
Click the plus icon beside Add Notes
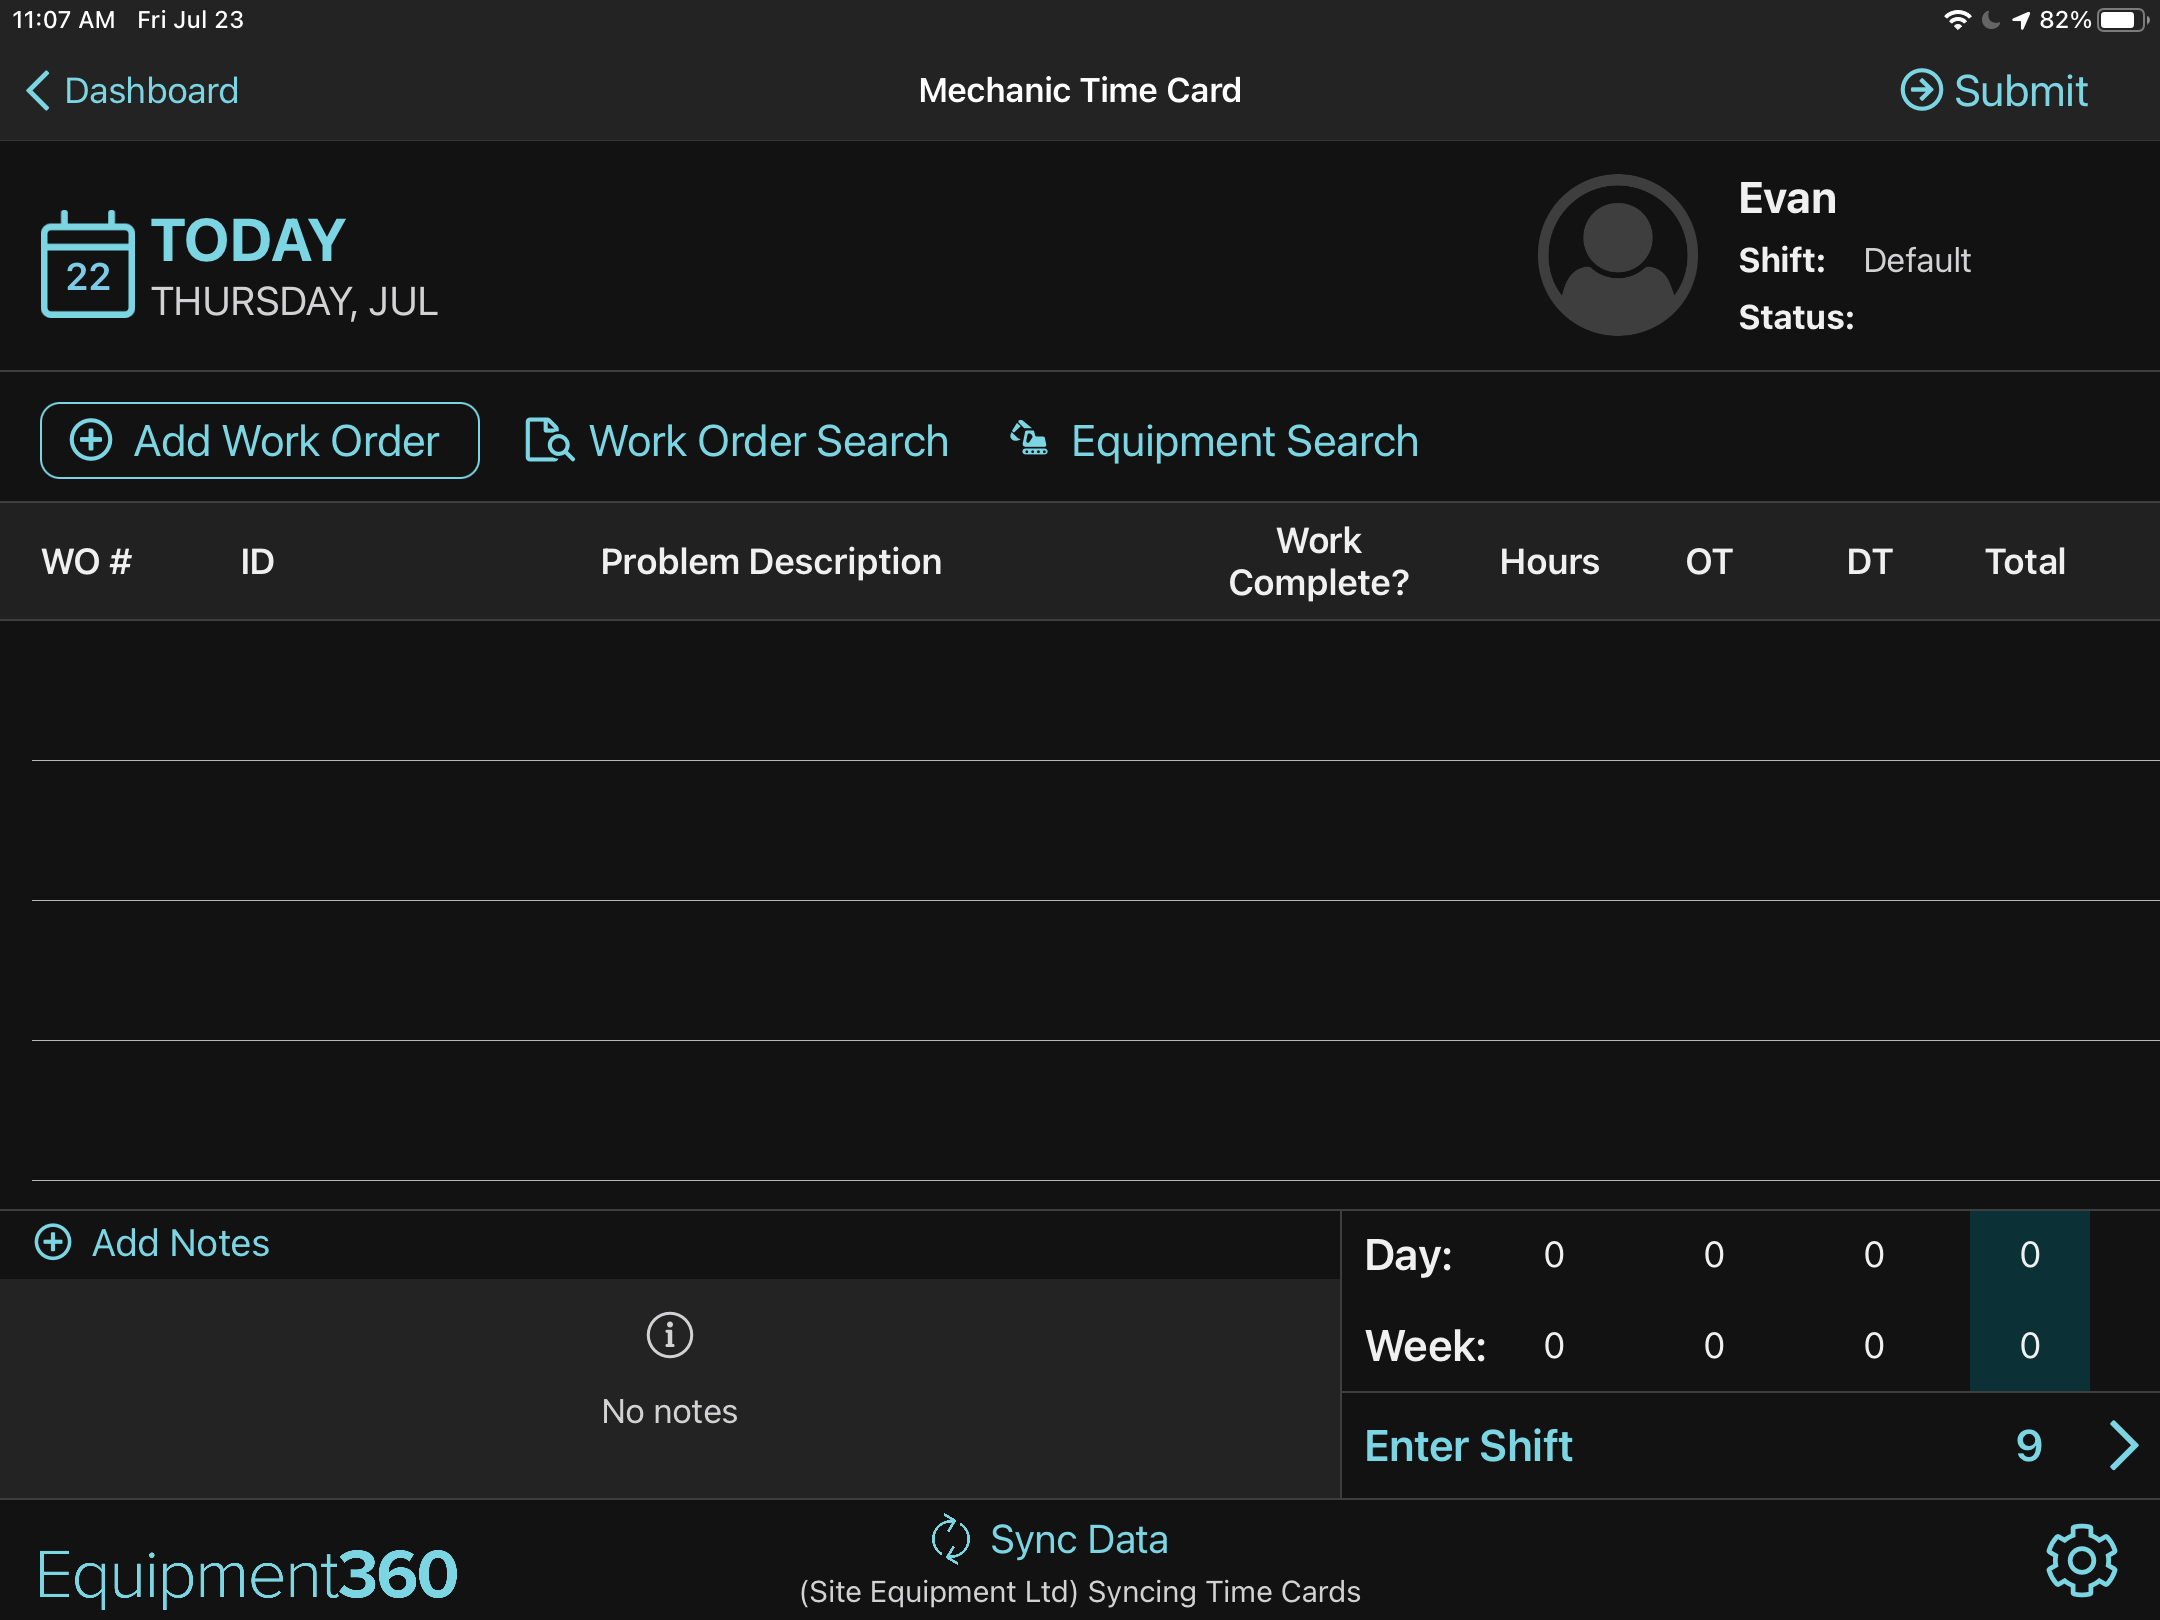coord(53,1242)
